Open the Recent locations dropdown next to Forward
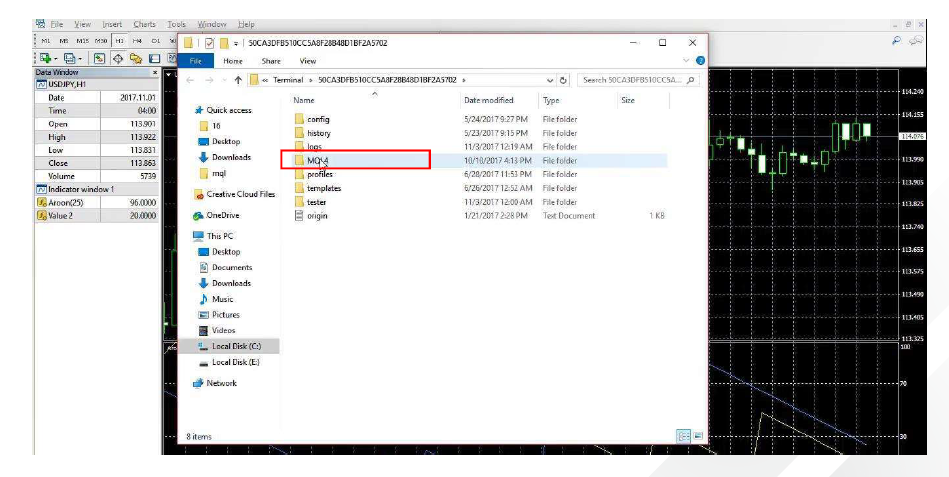 pos(225,80)
